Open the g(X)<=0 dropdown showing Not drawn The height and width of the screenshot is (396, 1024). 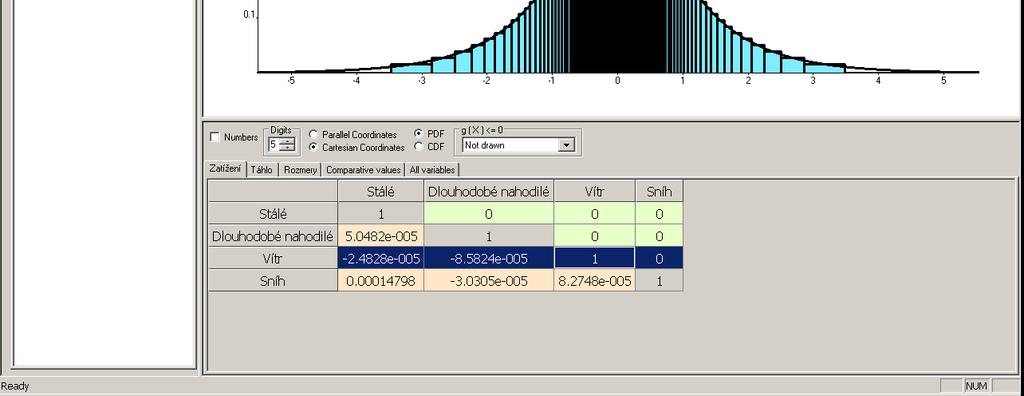point(519,145)
